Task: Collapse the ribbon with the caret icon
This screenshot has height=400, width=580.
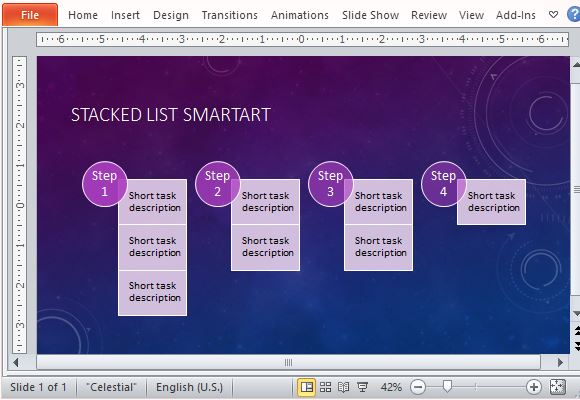Action: (553, 15)
